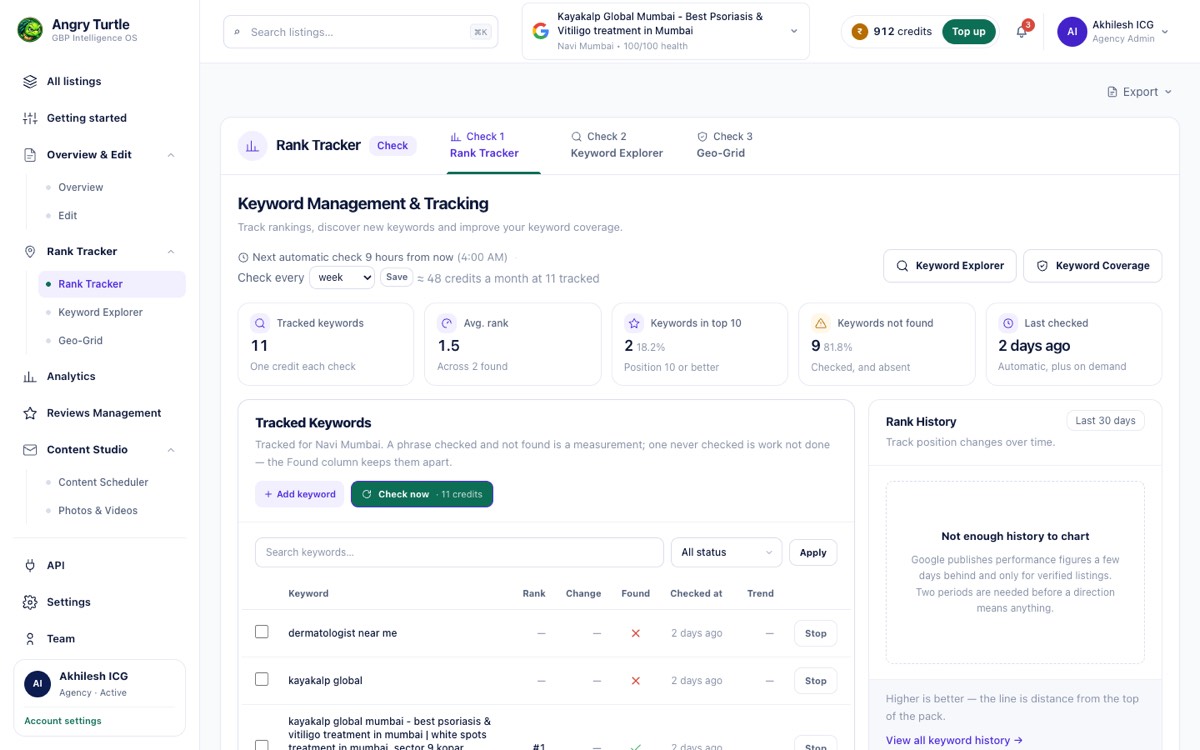Click the Rank column header
1200x750 pixels.
[534, 594]
